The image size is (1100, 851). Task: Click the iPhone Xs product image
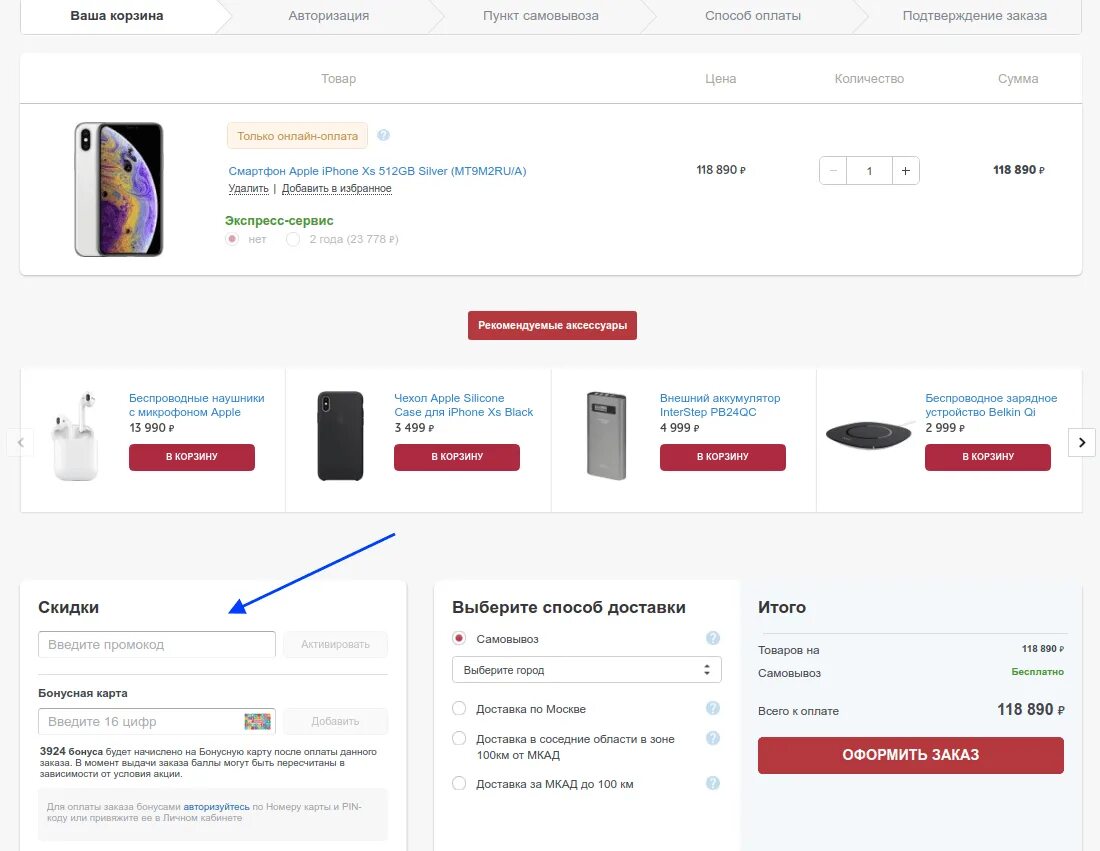click(119, 189)
